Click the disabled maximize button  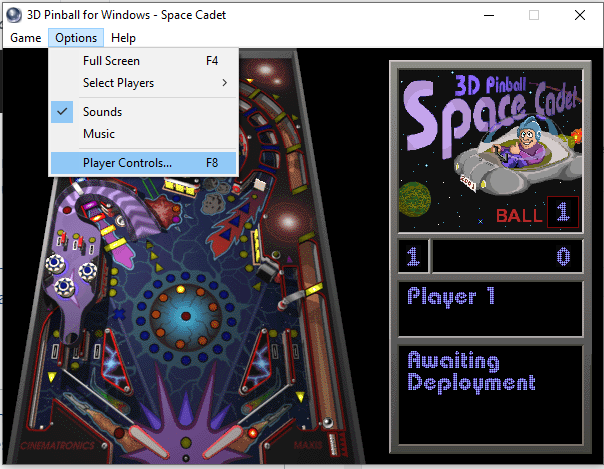534,15
